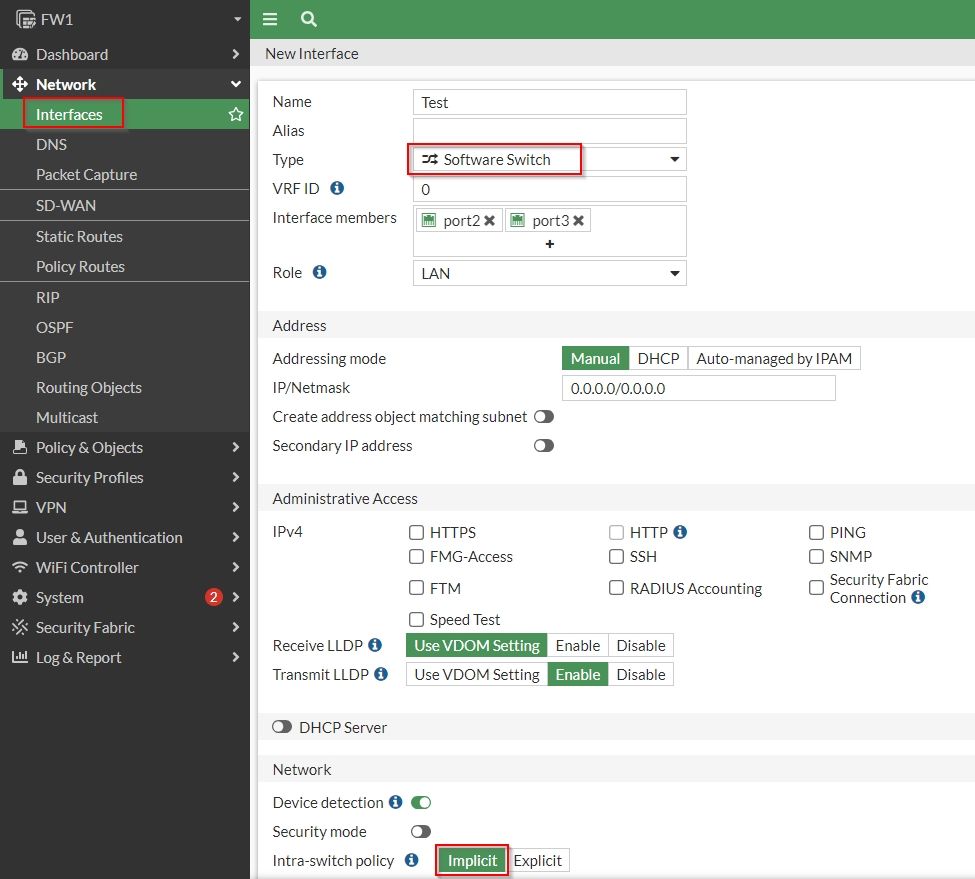Check the PING access checkbox
Image resolution: width=975 pixels, height=879 pixels.
817,533
